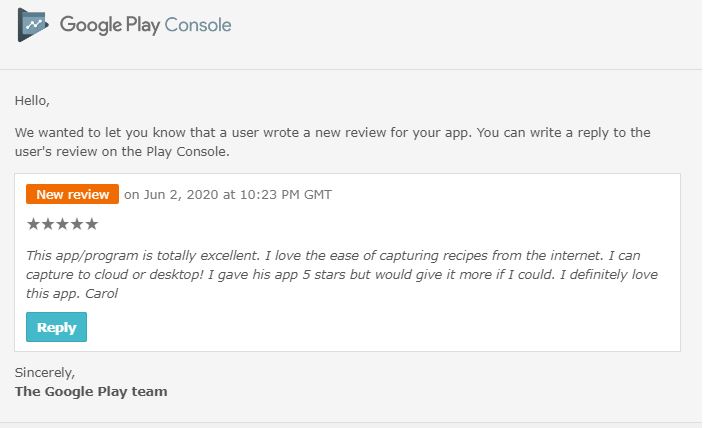Click the Google Play Console wordmark
Viewport: 705px width, 428px height.
tap(146, 25)
